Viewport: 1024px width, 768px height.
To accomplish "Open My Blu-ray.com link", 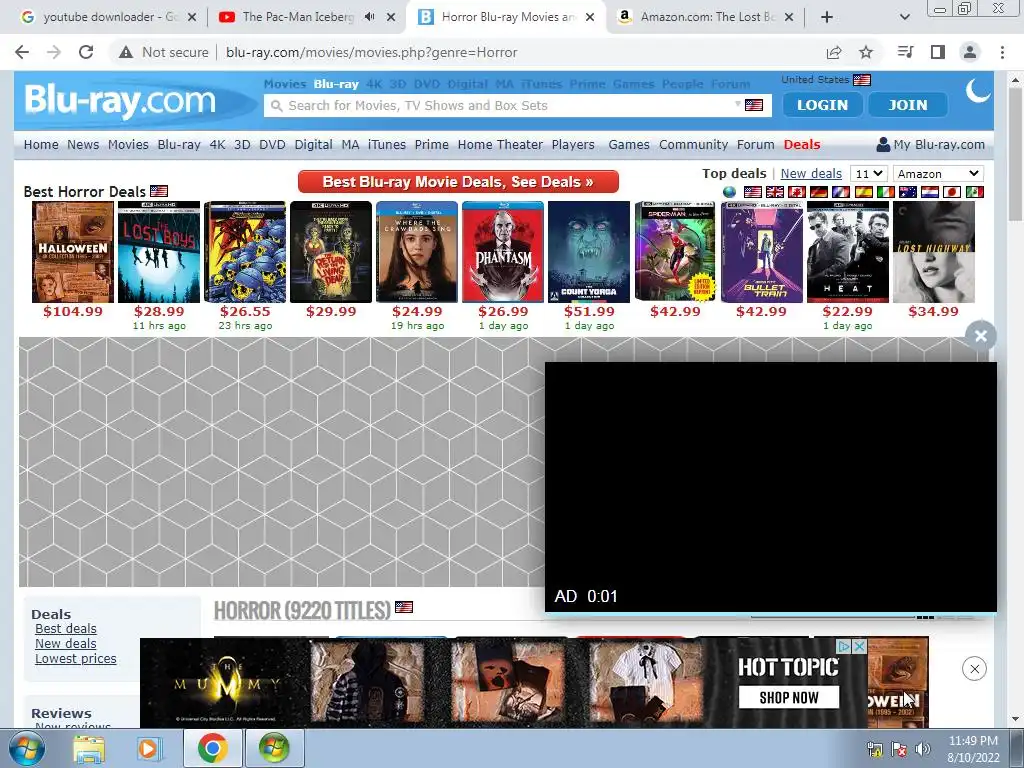I will tap(931, 144).
